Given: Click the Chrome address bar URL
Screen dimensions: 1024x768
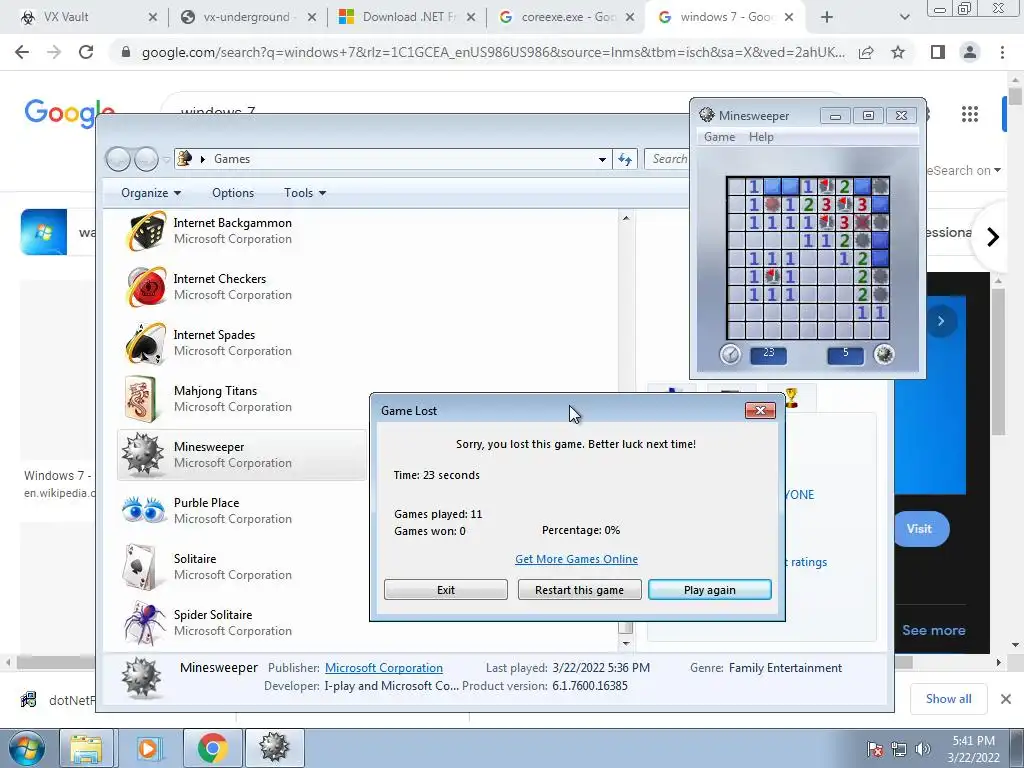Looking at the screenshot, I should 493,52.
